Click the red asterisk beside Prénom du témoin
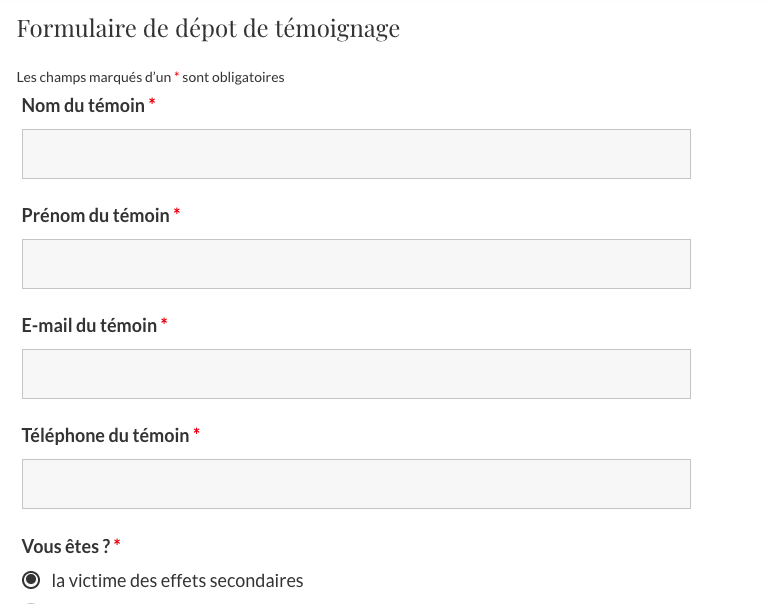 pyautogui.click(x=177, y=212)
